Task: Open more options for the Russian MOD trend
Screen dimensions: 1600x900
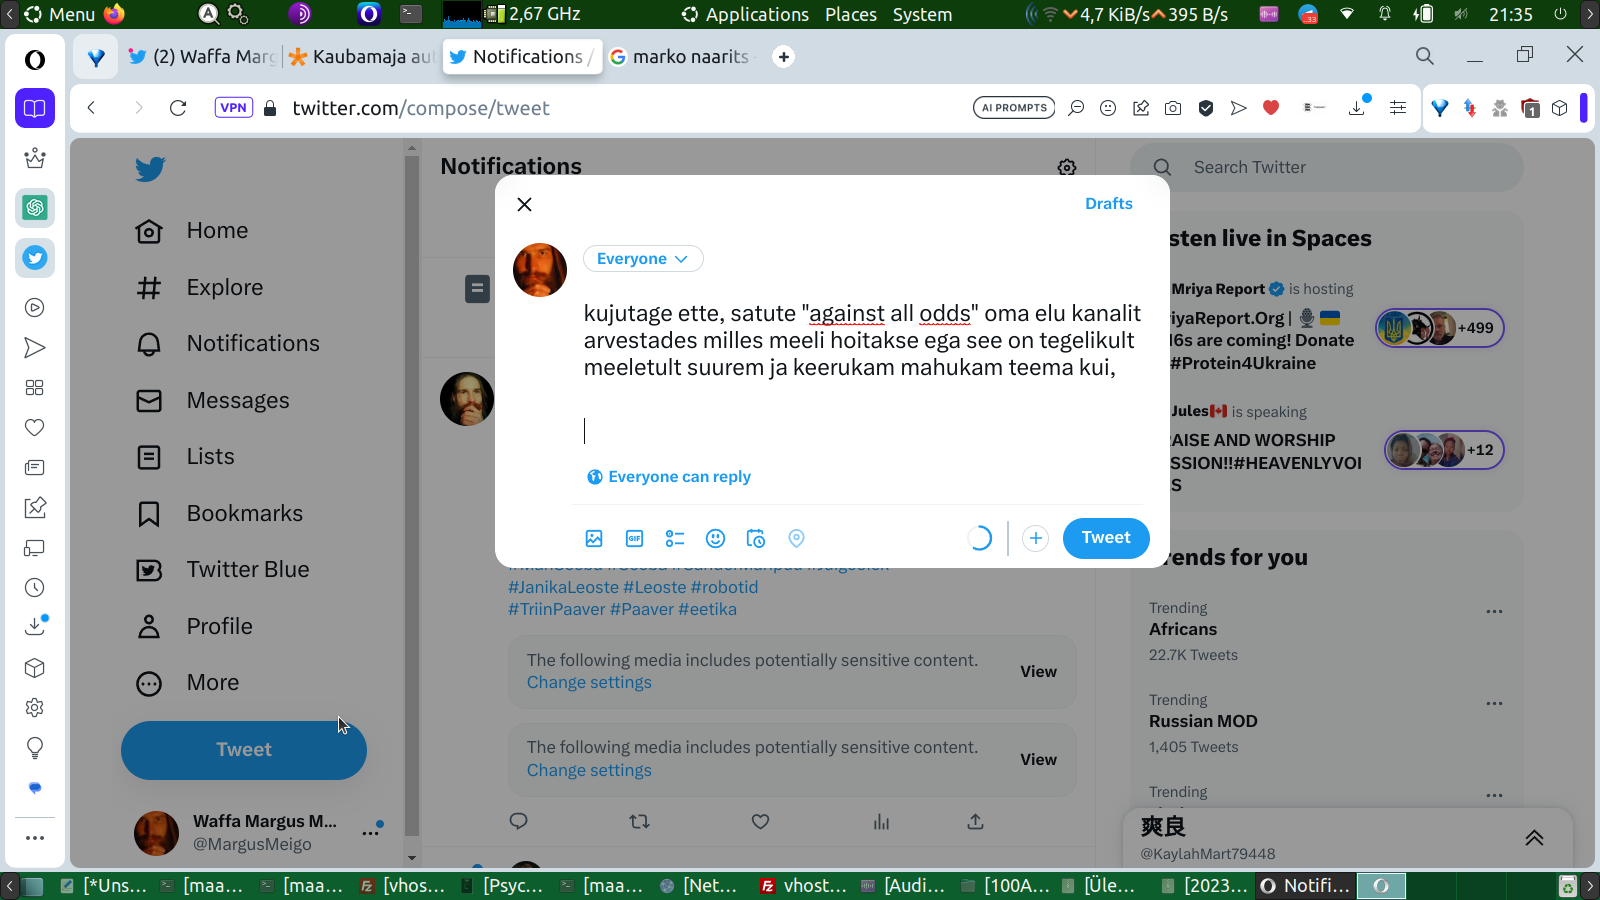Action: tap(1494, 703)
